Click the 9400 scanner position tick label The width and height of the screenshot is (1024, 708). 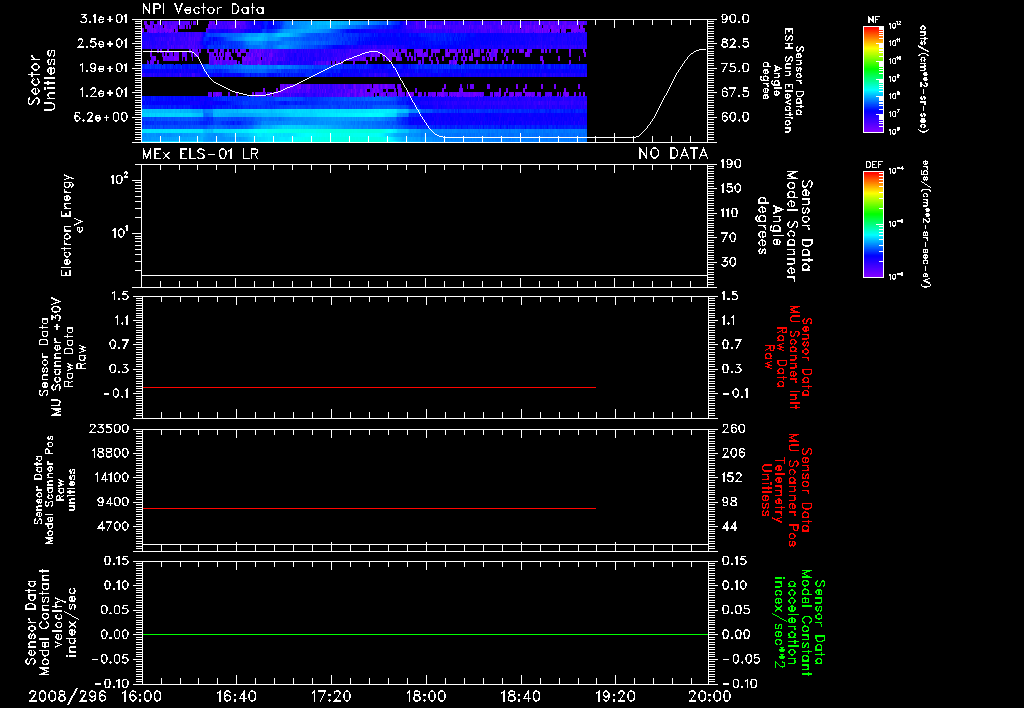pos(112,502)
